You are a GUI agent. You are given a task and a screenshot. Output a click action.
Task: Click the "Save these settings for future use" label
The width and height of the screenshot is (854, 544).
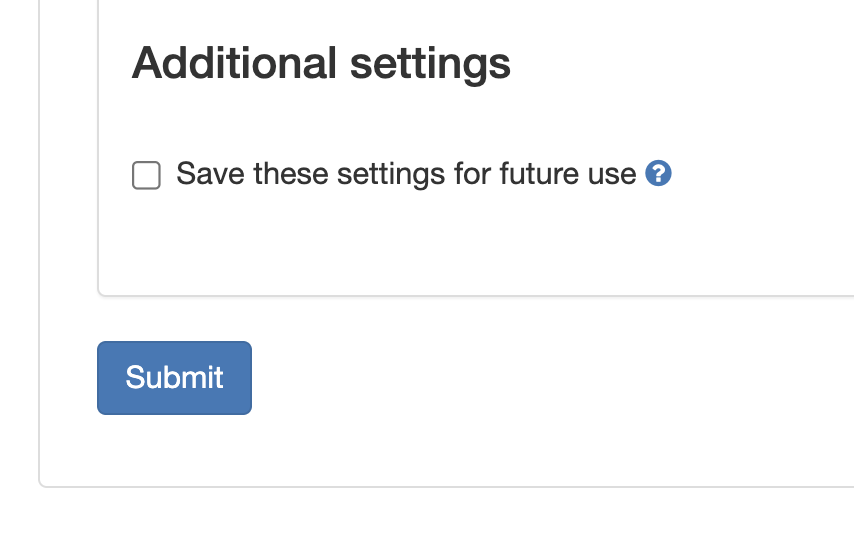406,174
